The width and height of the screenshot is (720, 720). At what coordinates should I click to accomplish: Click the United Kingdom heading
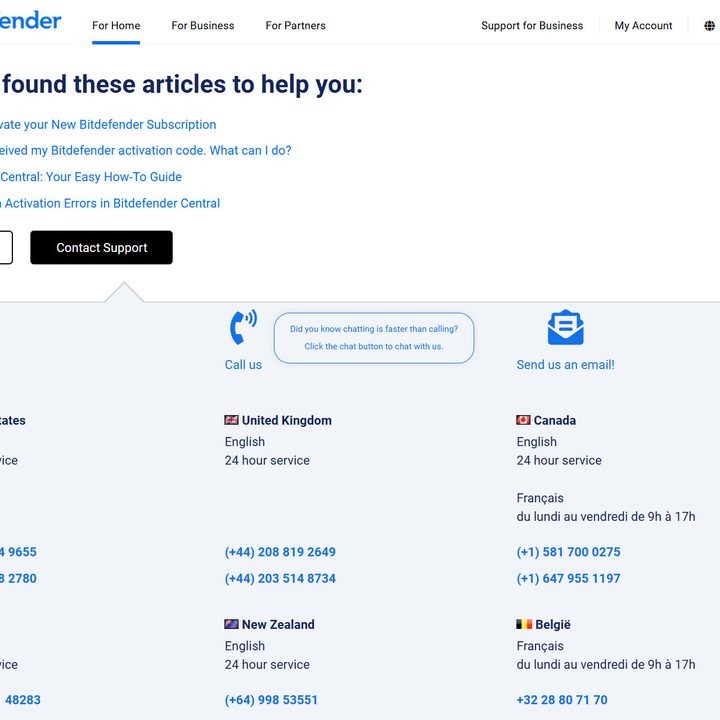(x=287, y=420)
